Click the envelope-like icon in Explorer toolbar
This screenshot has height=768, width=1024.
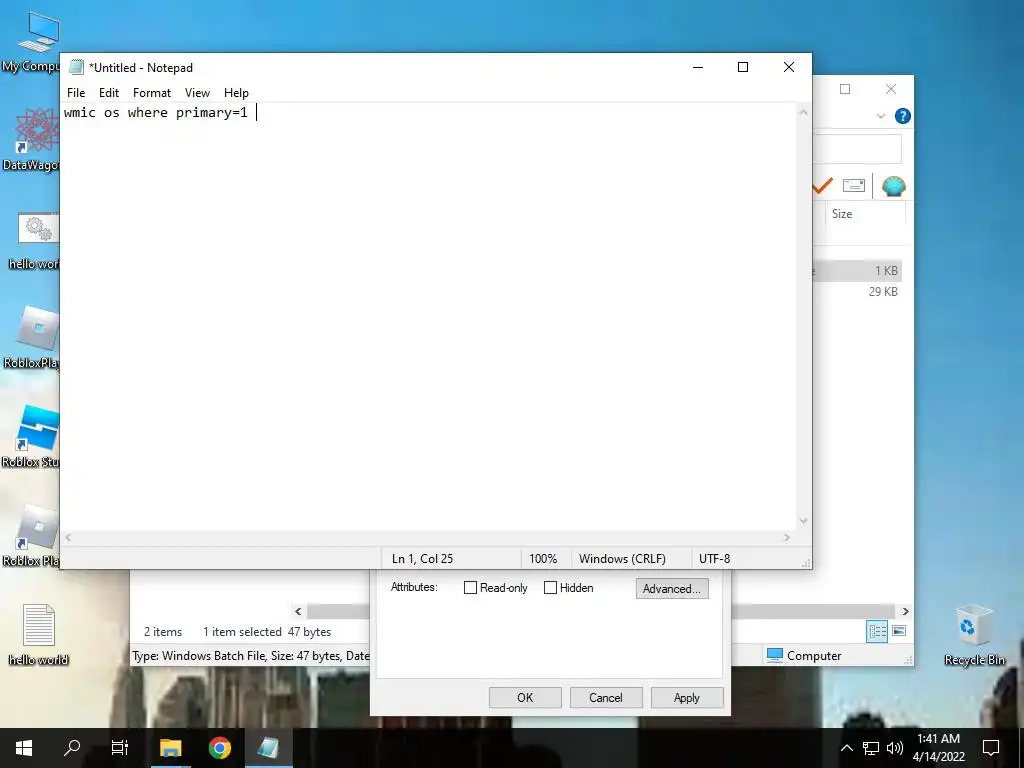[854, 186]
